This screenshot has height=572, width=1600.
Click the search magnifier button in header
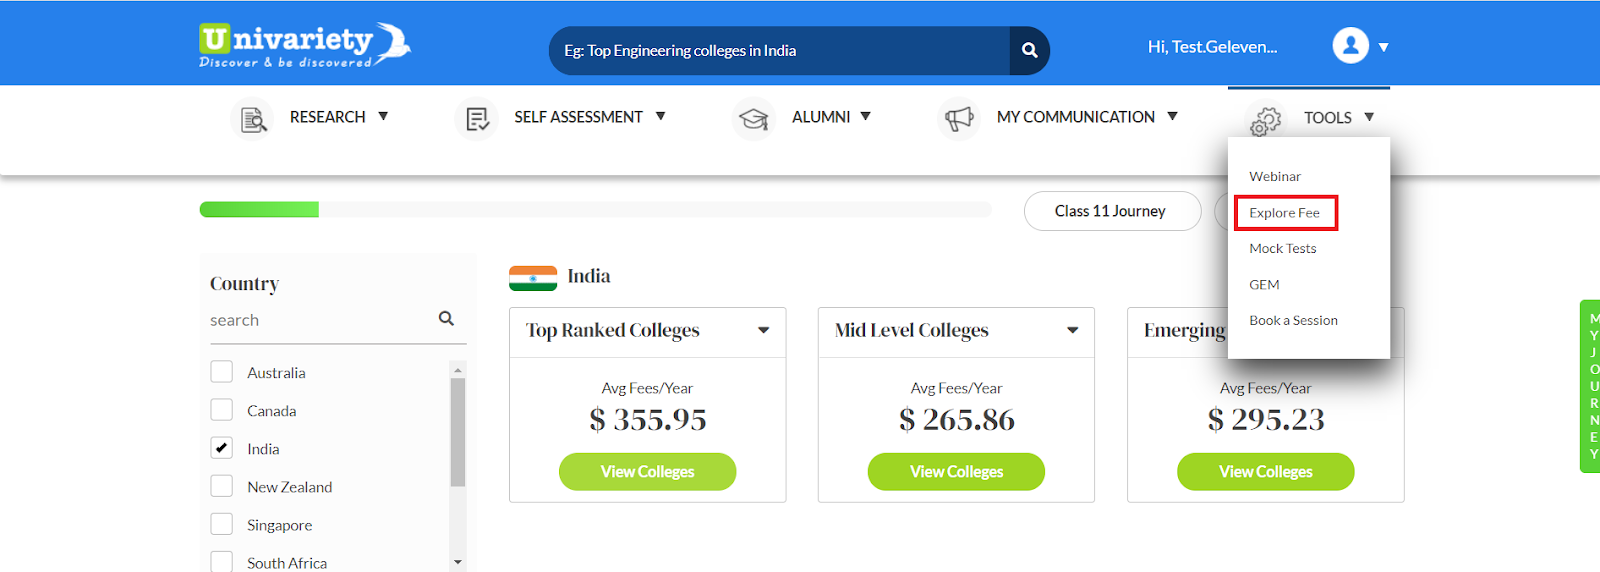[1029, 50]
